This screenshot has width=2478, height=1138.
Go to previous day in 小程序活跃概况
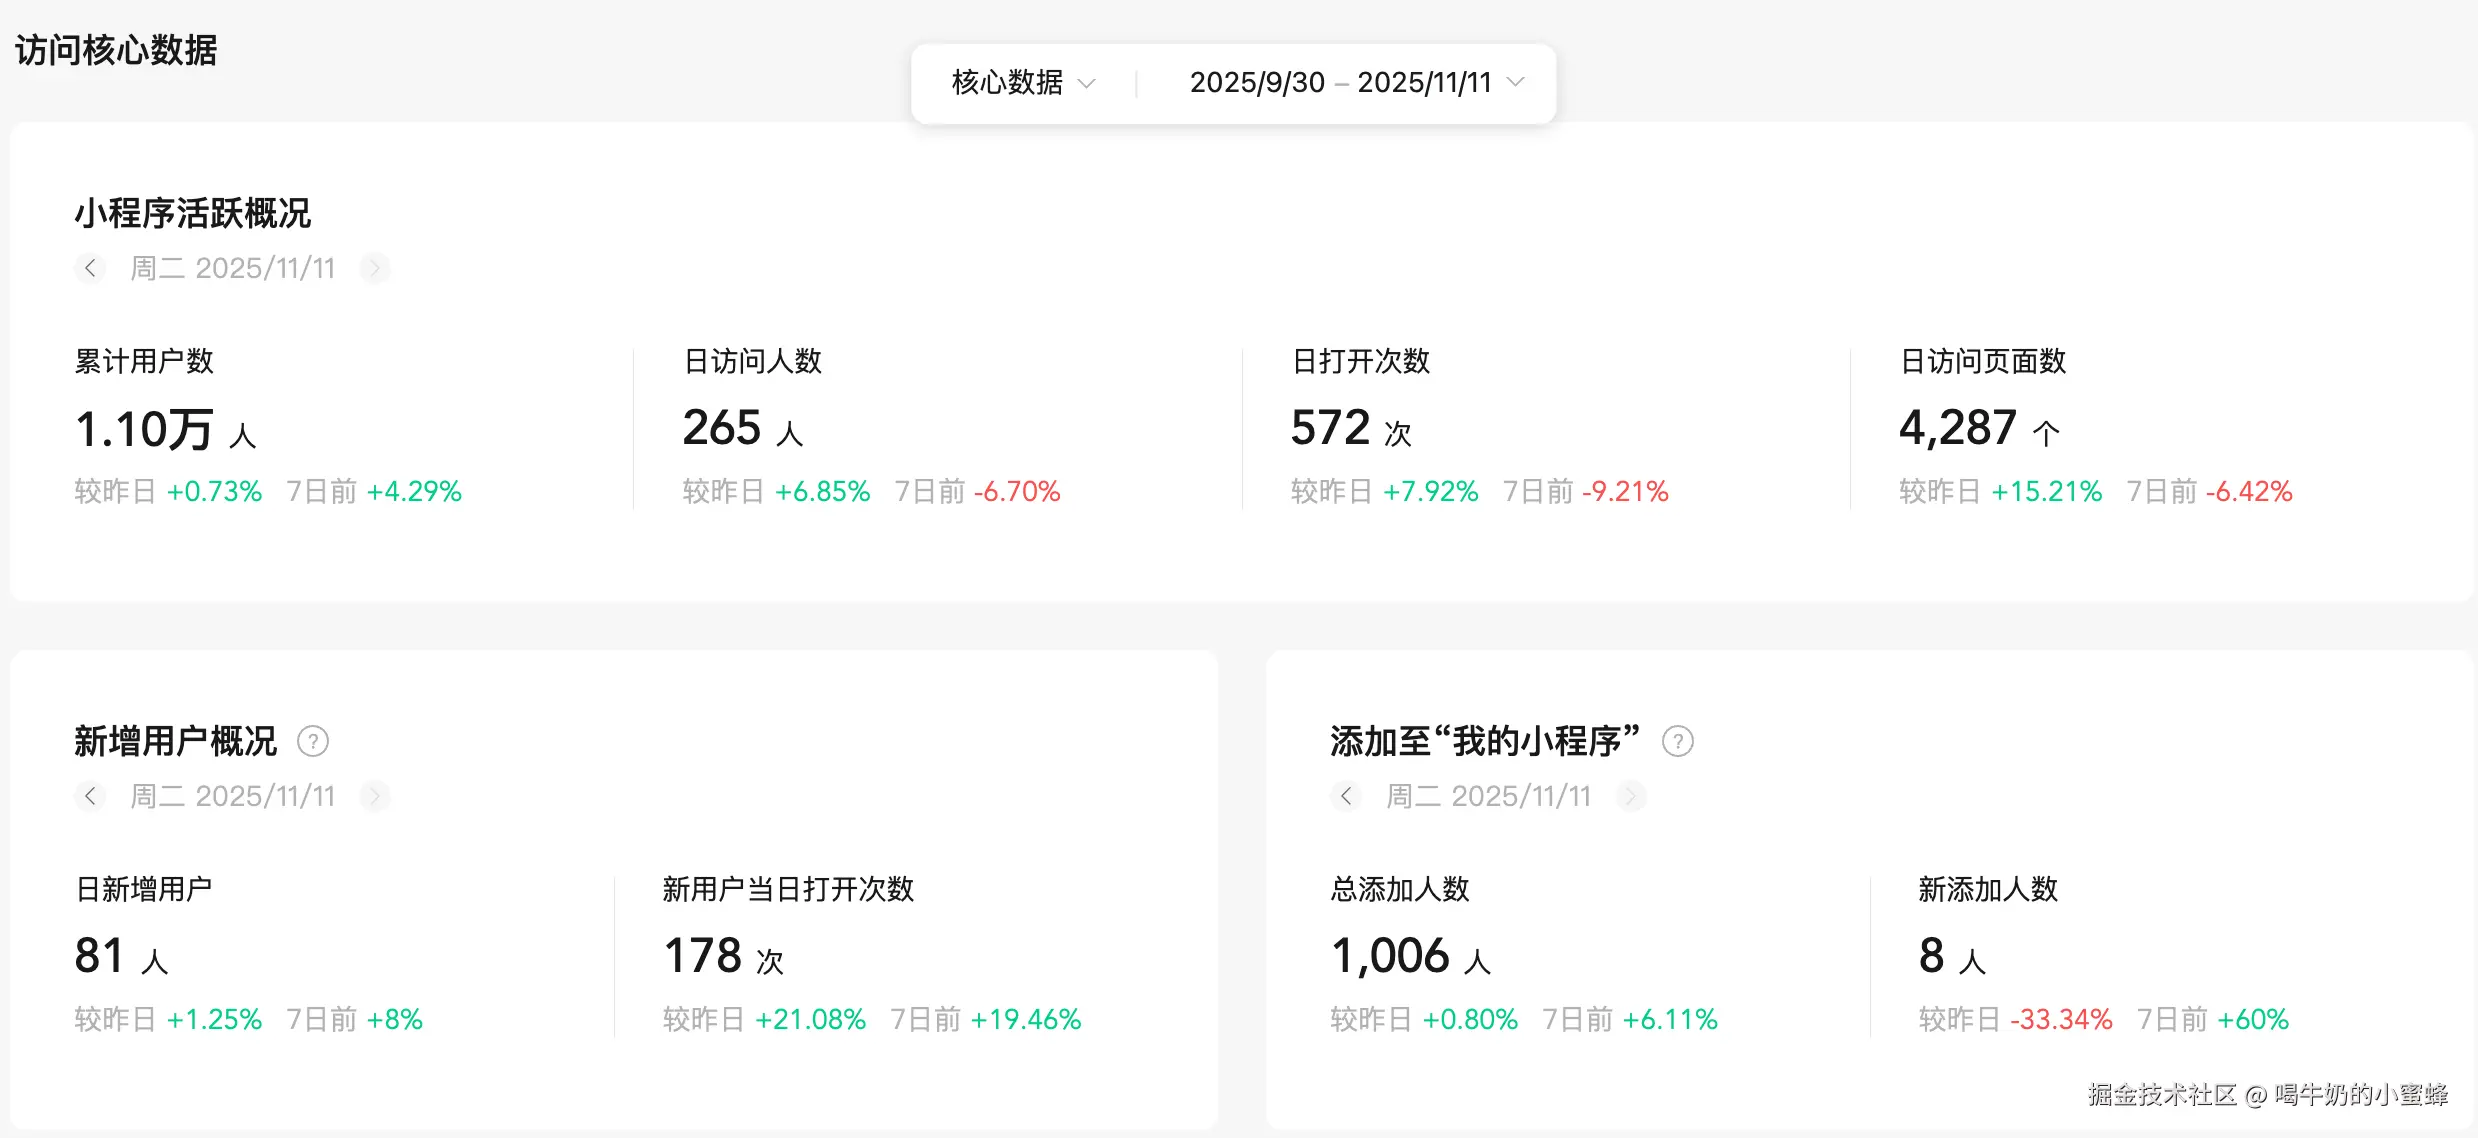click(x=90, y=268)
